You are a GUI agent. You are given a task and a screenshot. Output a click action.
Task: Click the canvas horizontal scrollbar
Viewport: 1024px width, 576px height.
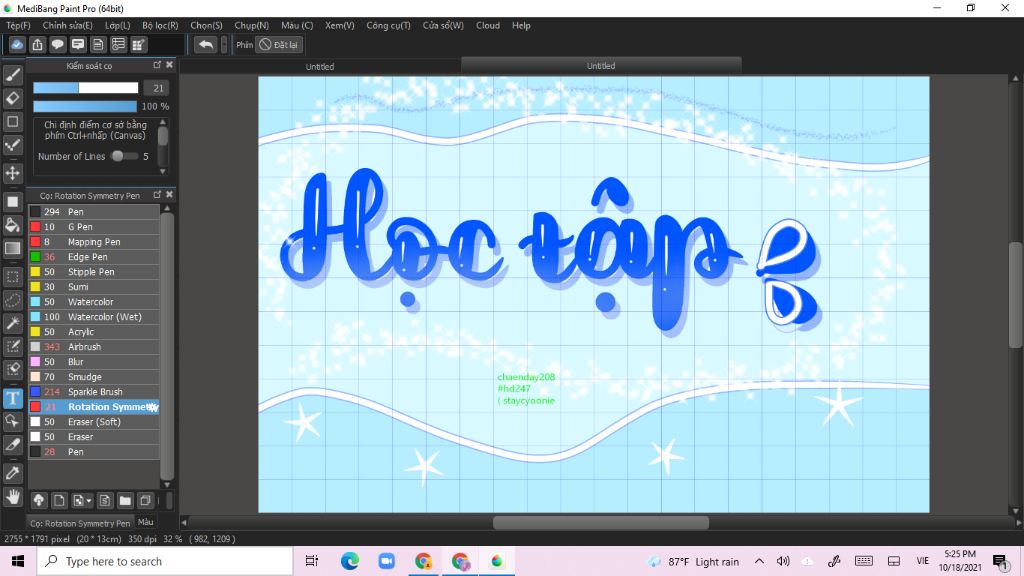coord(601,522)
